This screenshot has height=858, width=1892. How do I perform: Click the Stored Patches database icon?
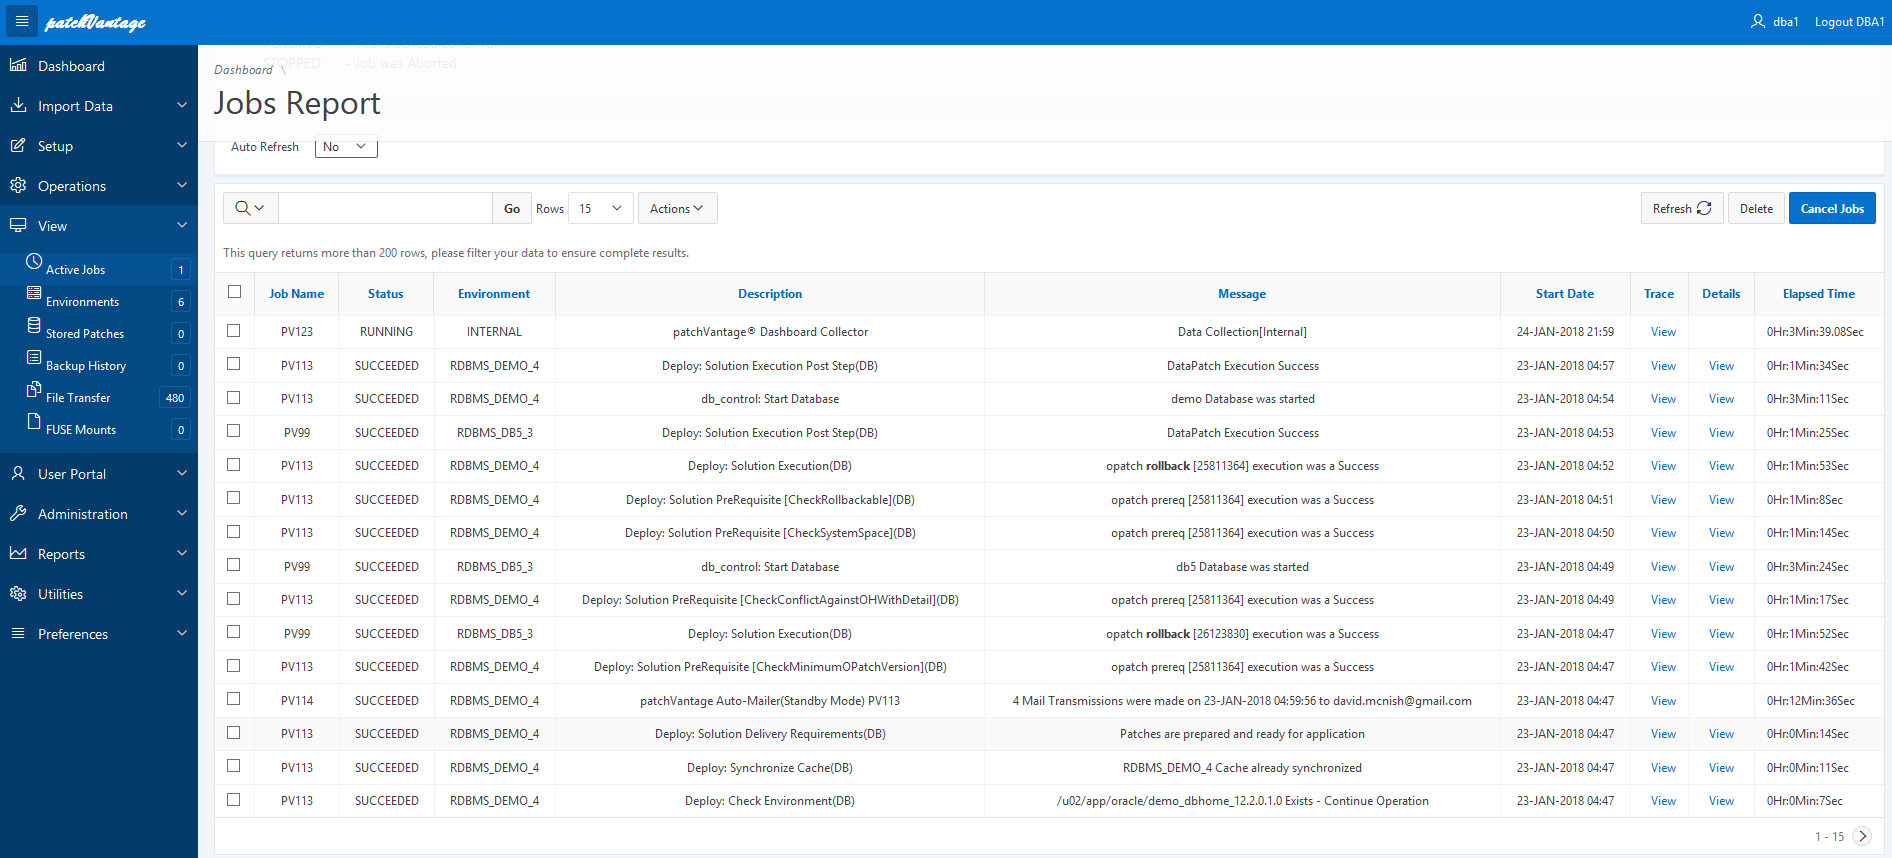[34, 325]
